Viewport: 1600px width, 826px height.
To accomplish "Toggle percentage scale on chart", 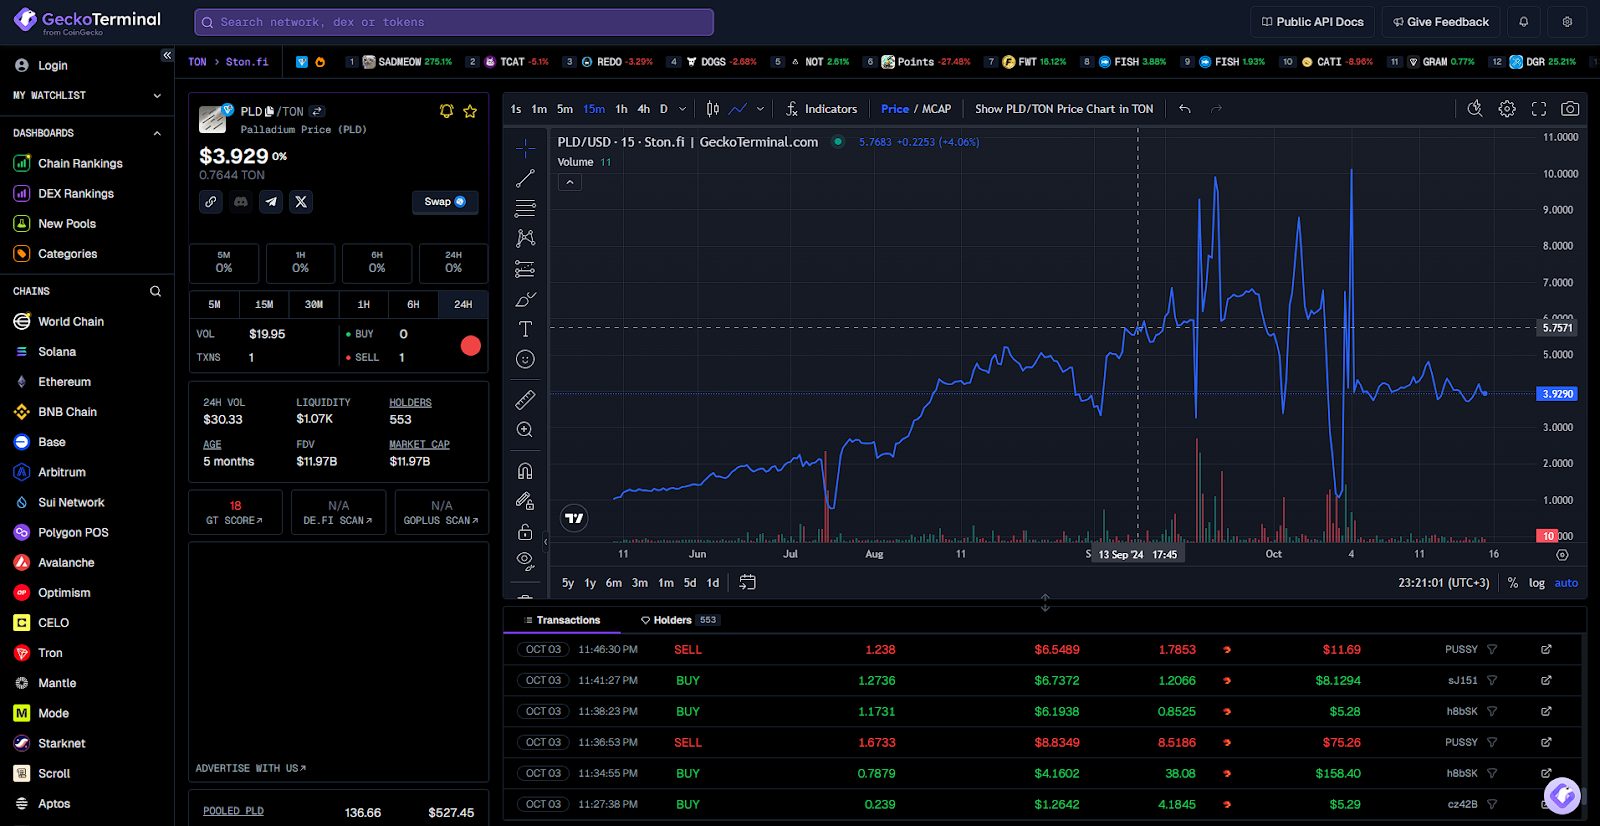I will tap(1513, 583).
